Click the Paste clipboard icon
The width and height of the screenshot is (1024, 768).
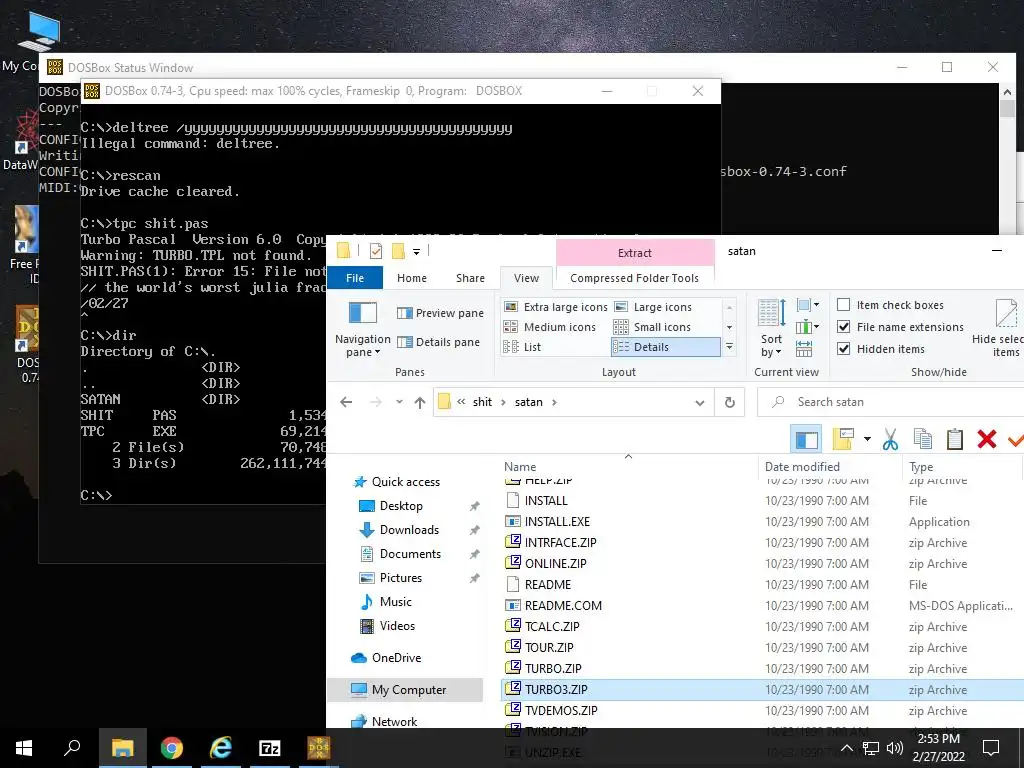(954, 440)
